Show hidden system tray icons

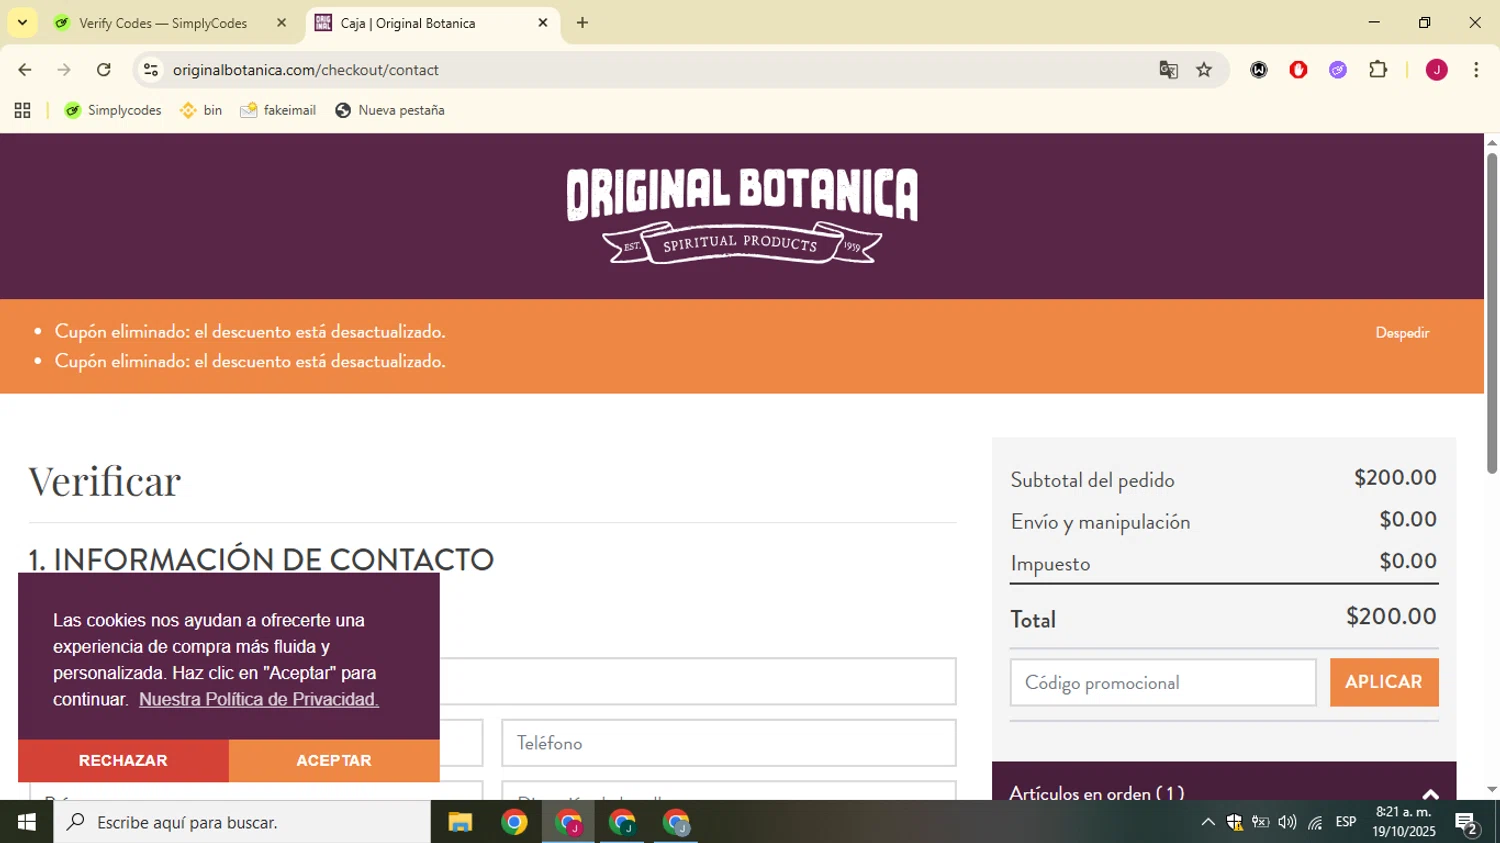[x=1208, y=822]
